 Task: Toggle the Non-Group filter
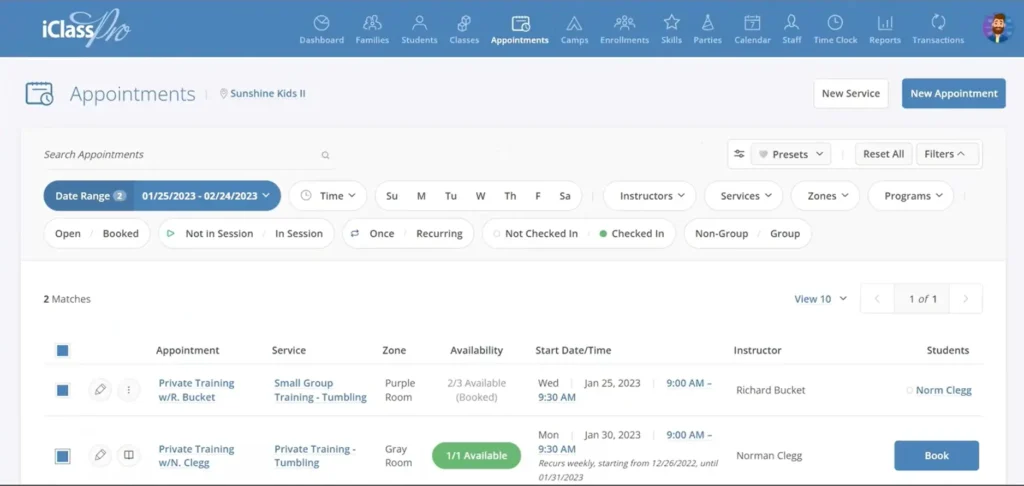point(721,233)
